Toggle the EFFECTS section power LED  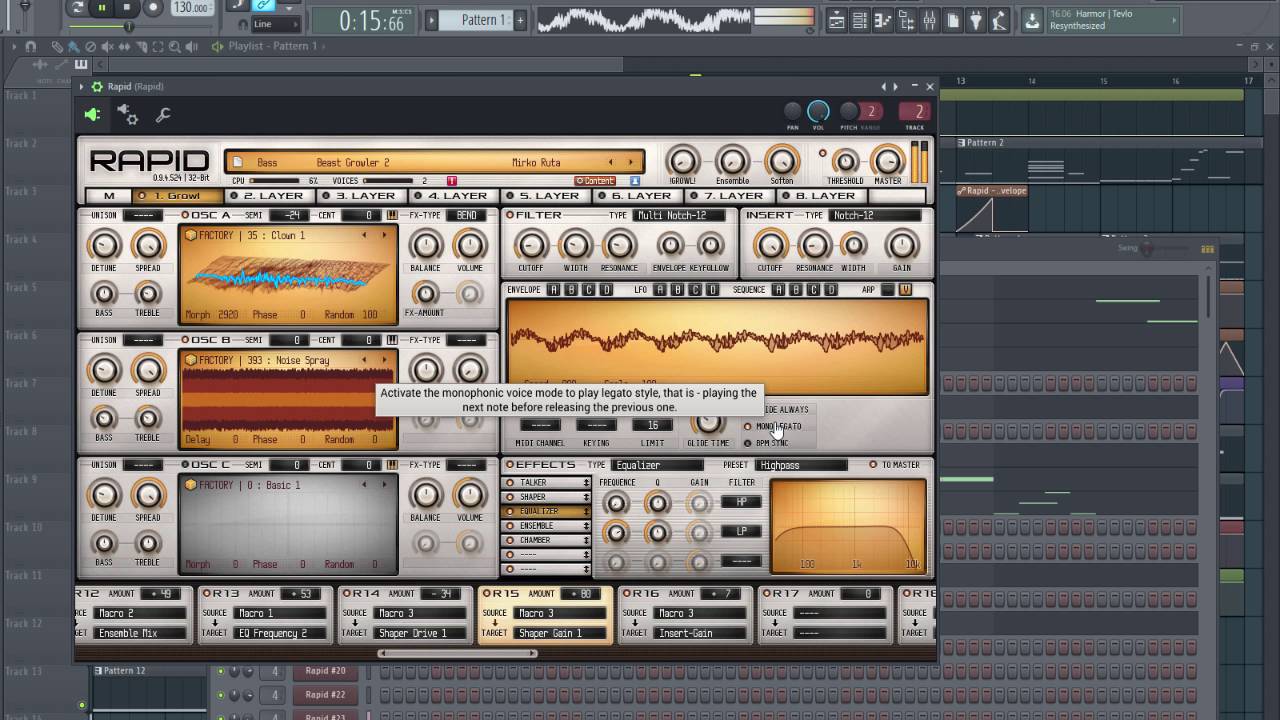(x=510, y=465)
